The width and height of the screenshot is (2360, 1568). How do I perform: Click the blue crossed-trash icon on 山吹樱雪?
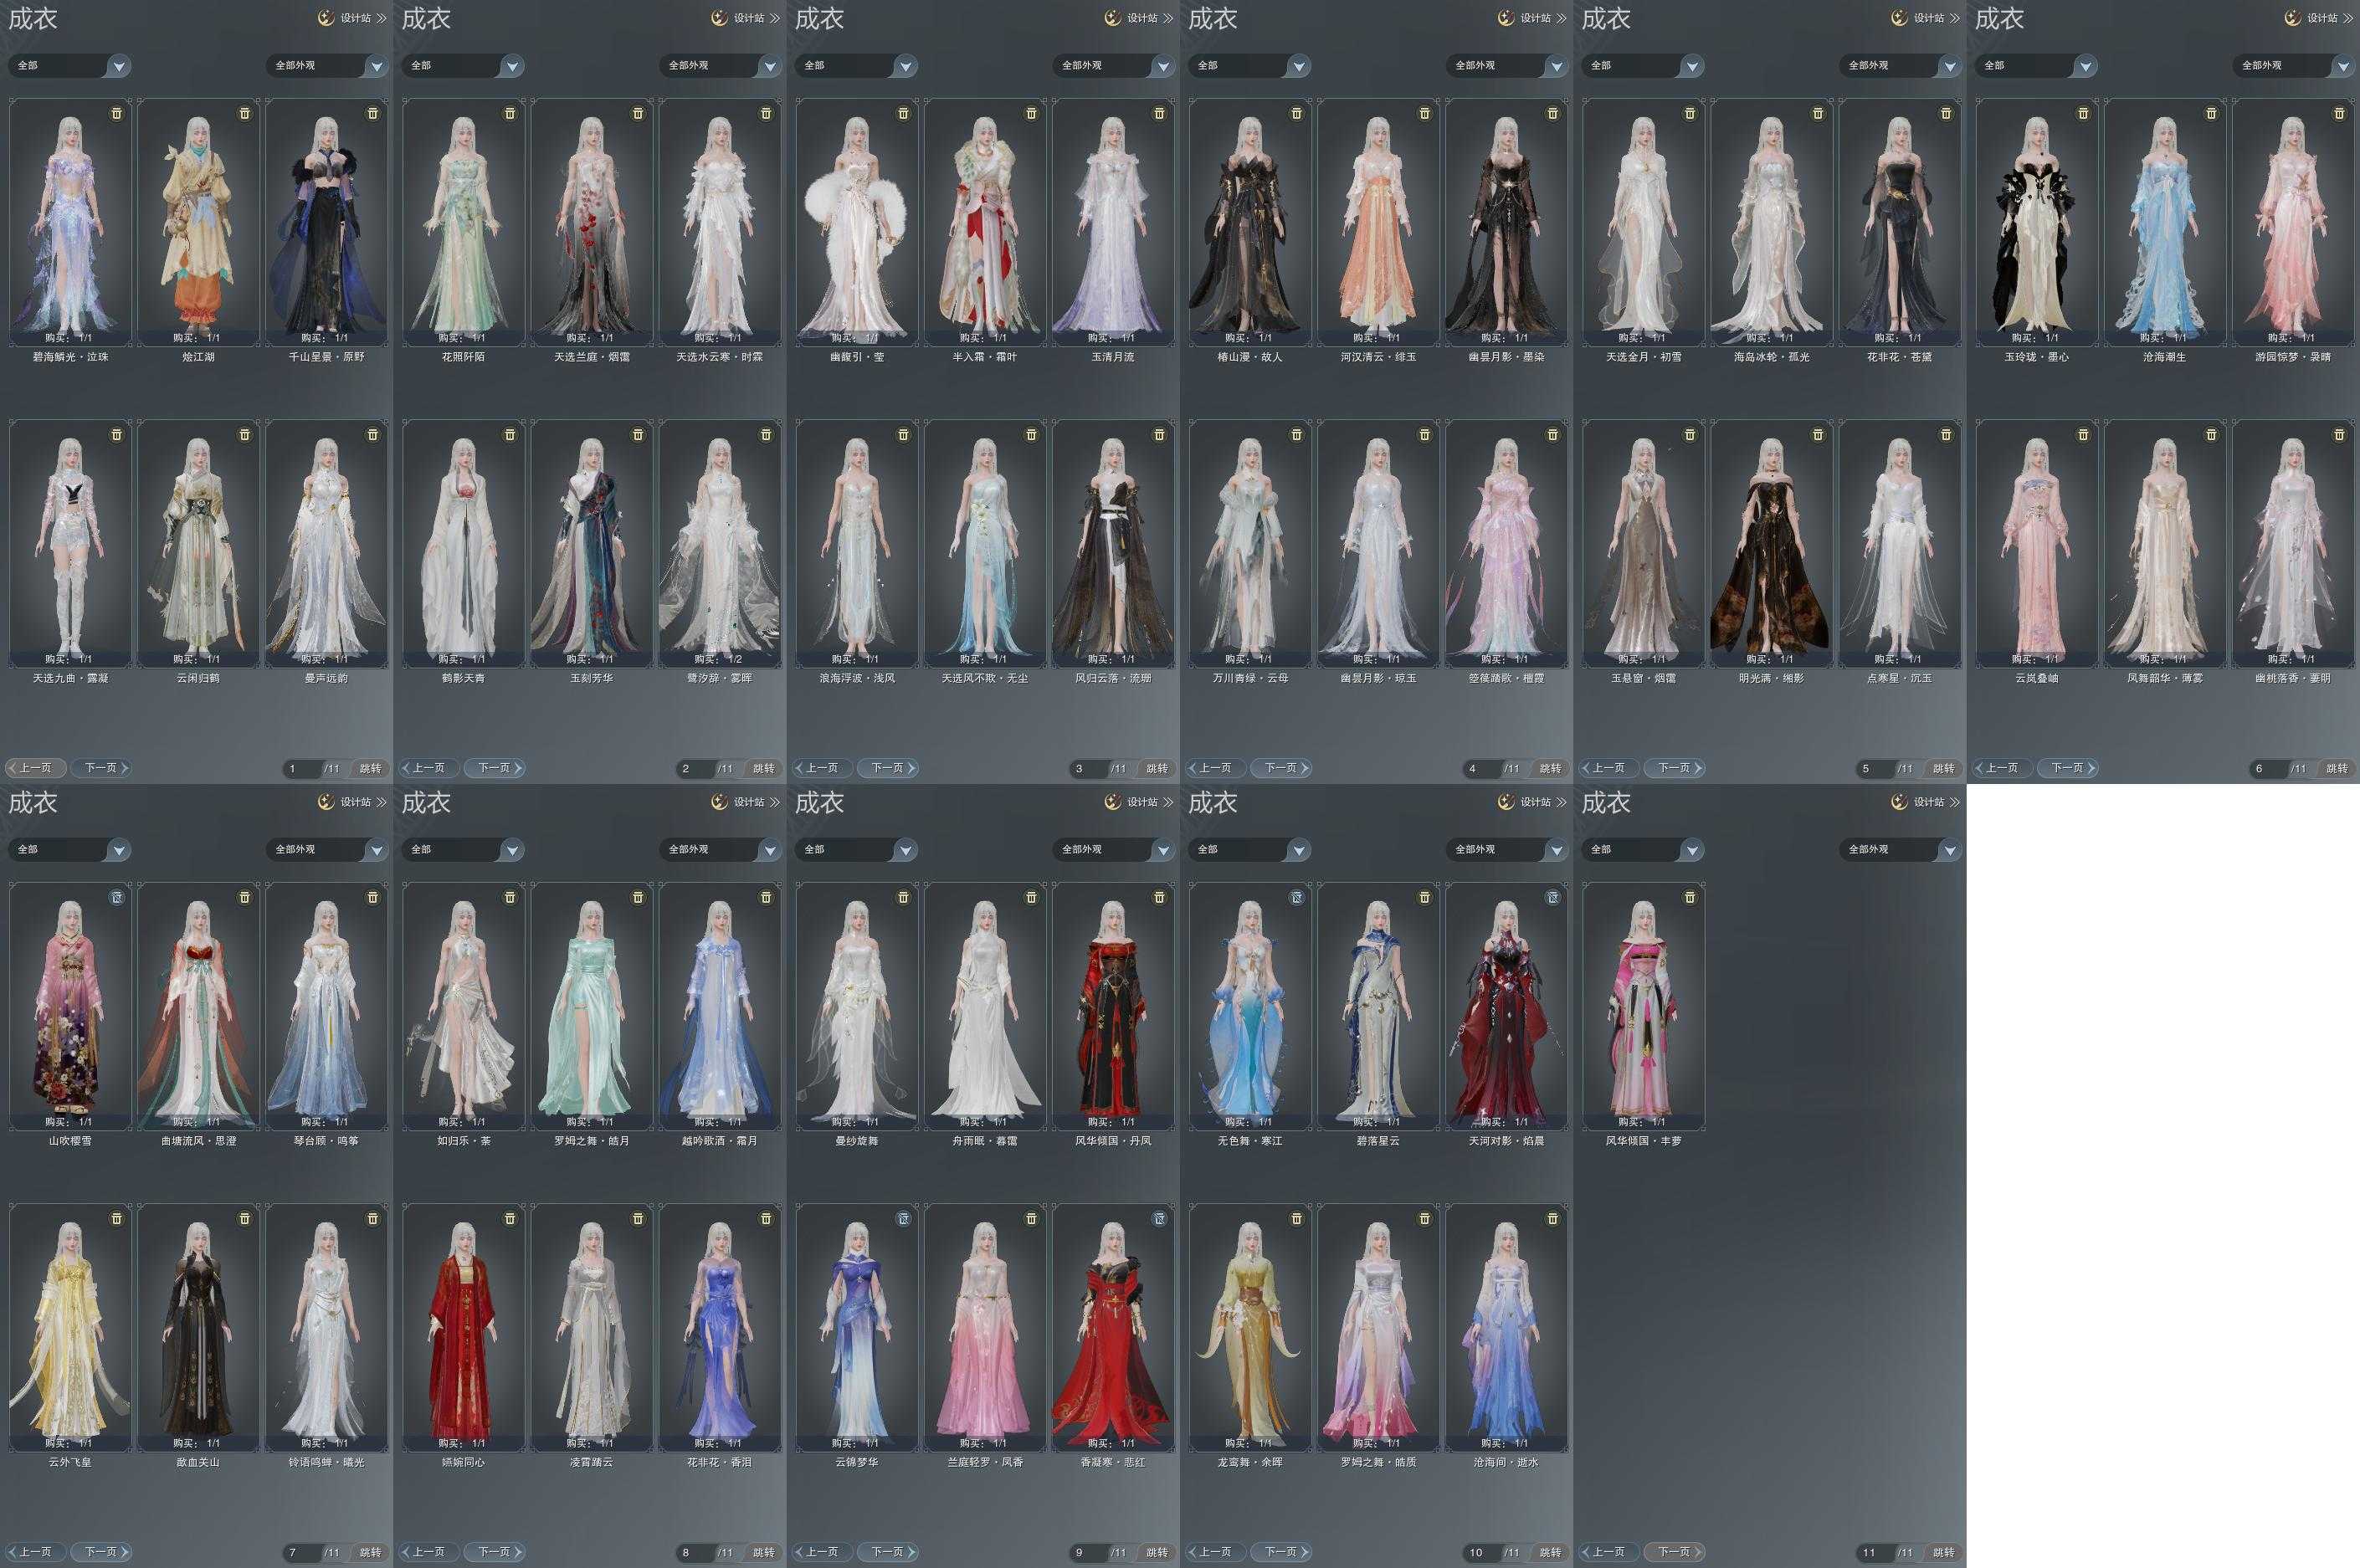[x=117, y=898]
